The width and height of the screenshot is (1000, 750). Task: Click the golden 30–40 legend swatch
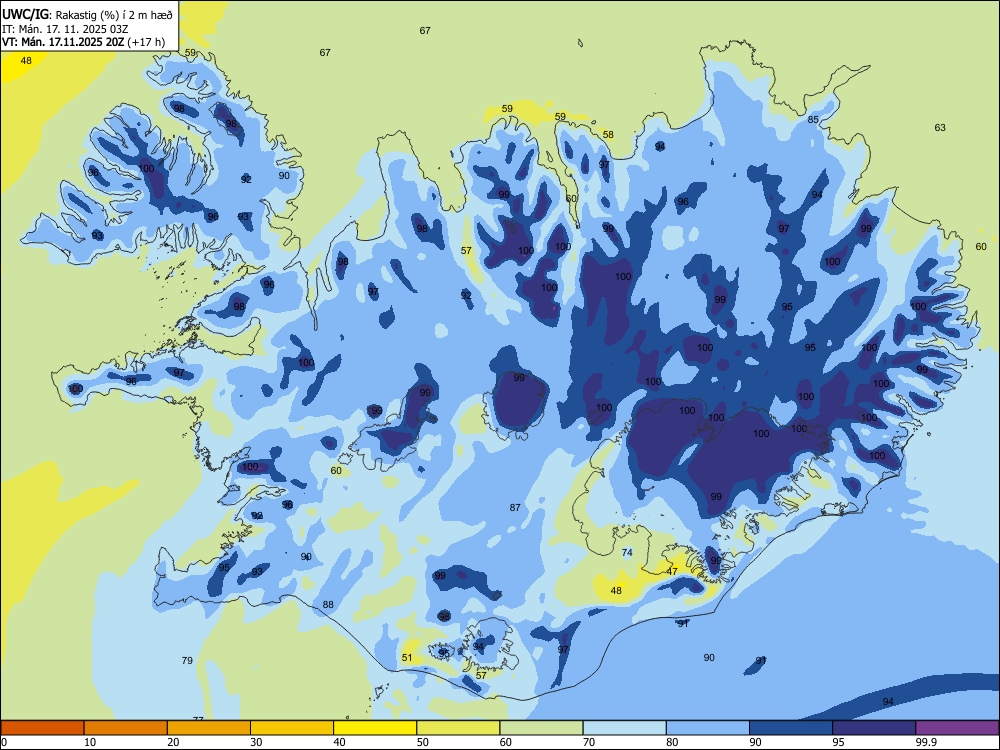(292, 728)
